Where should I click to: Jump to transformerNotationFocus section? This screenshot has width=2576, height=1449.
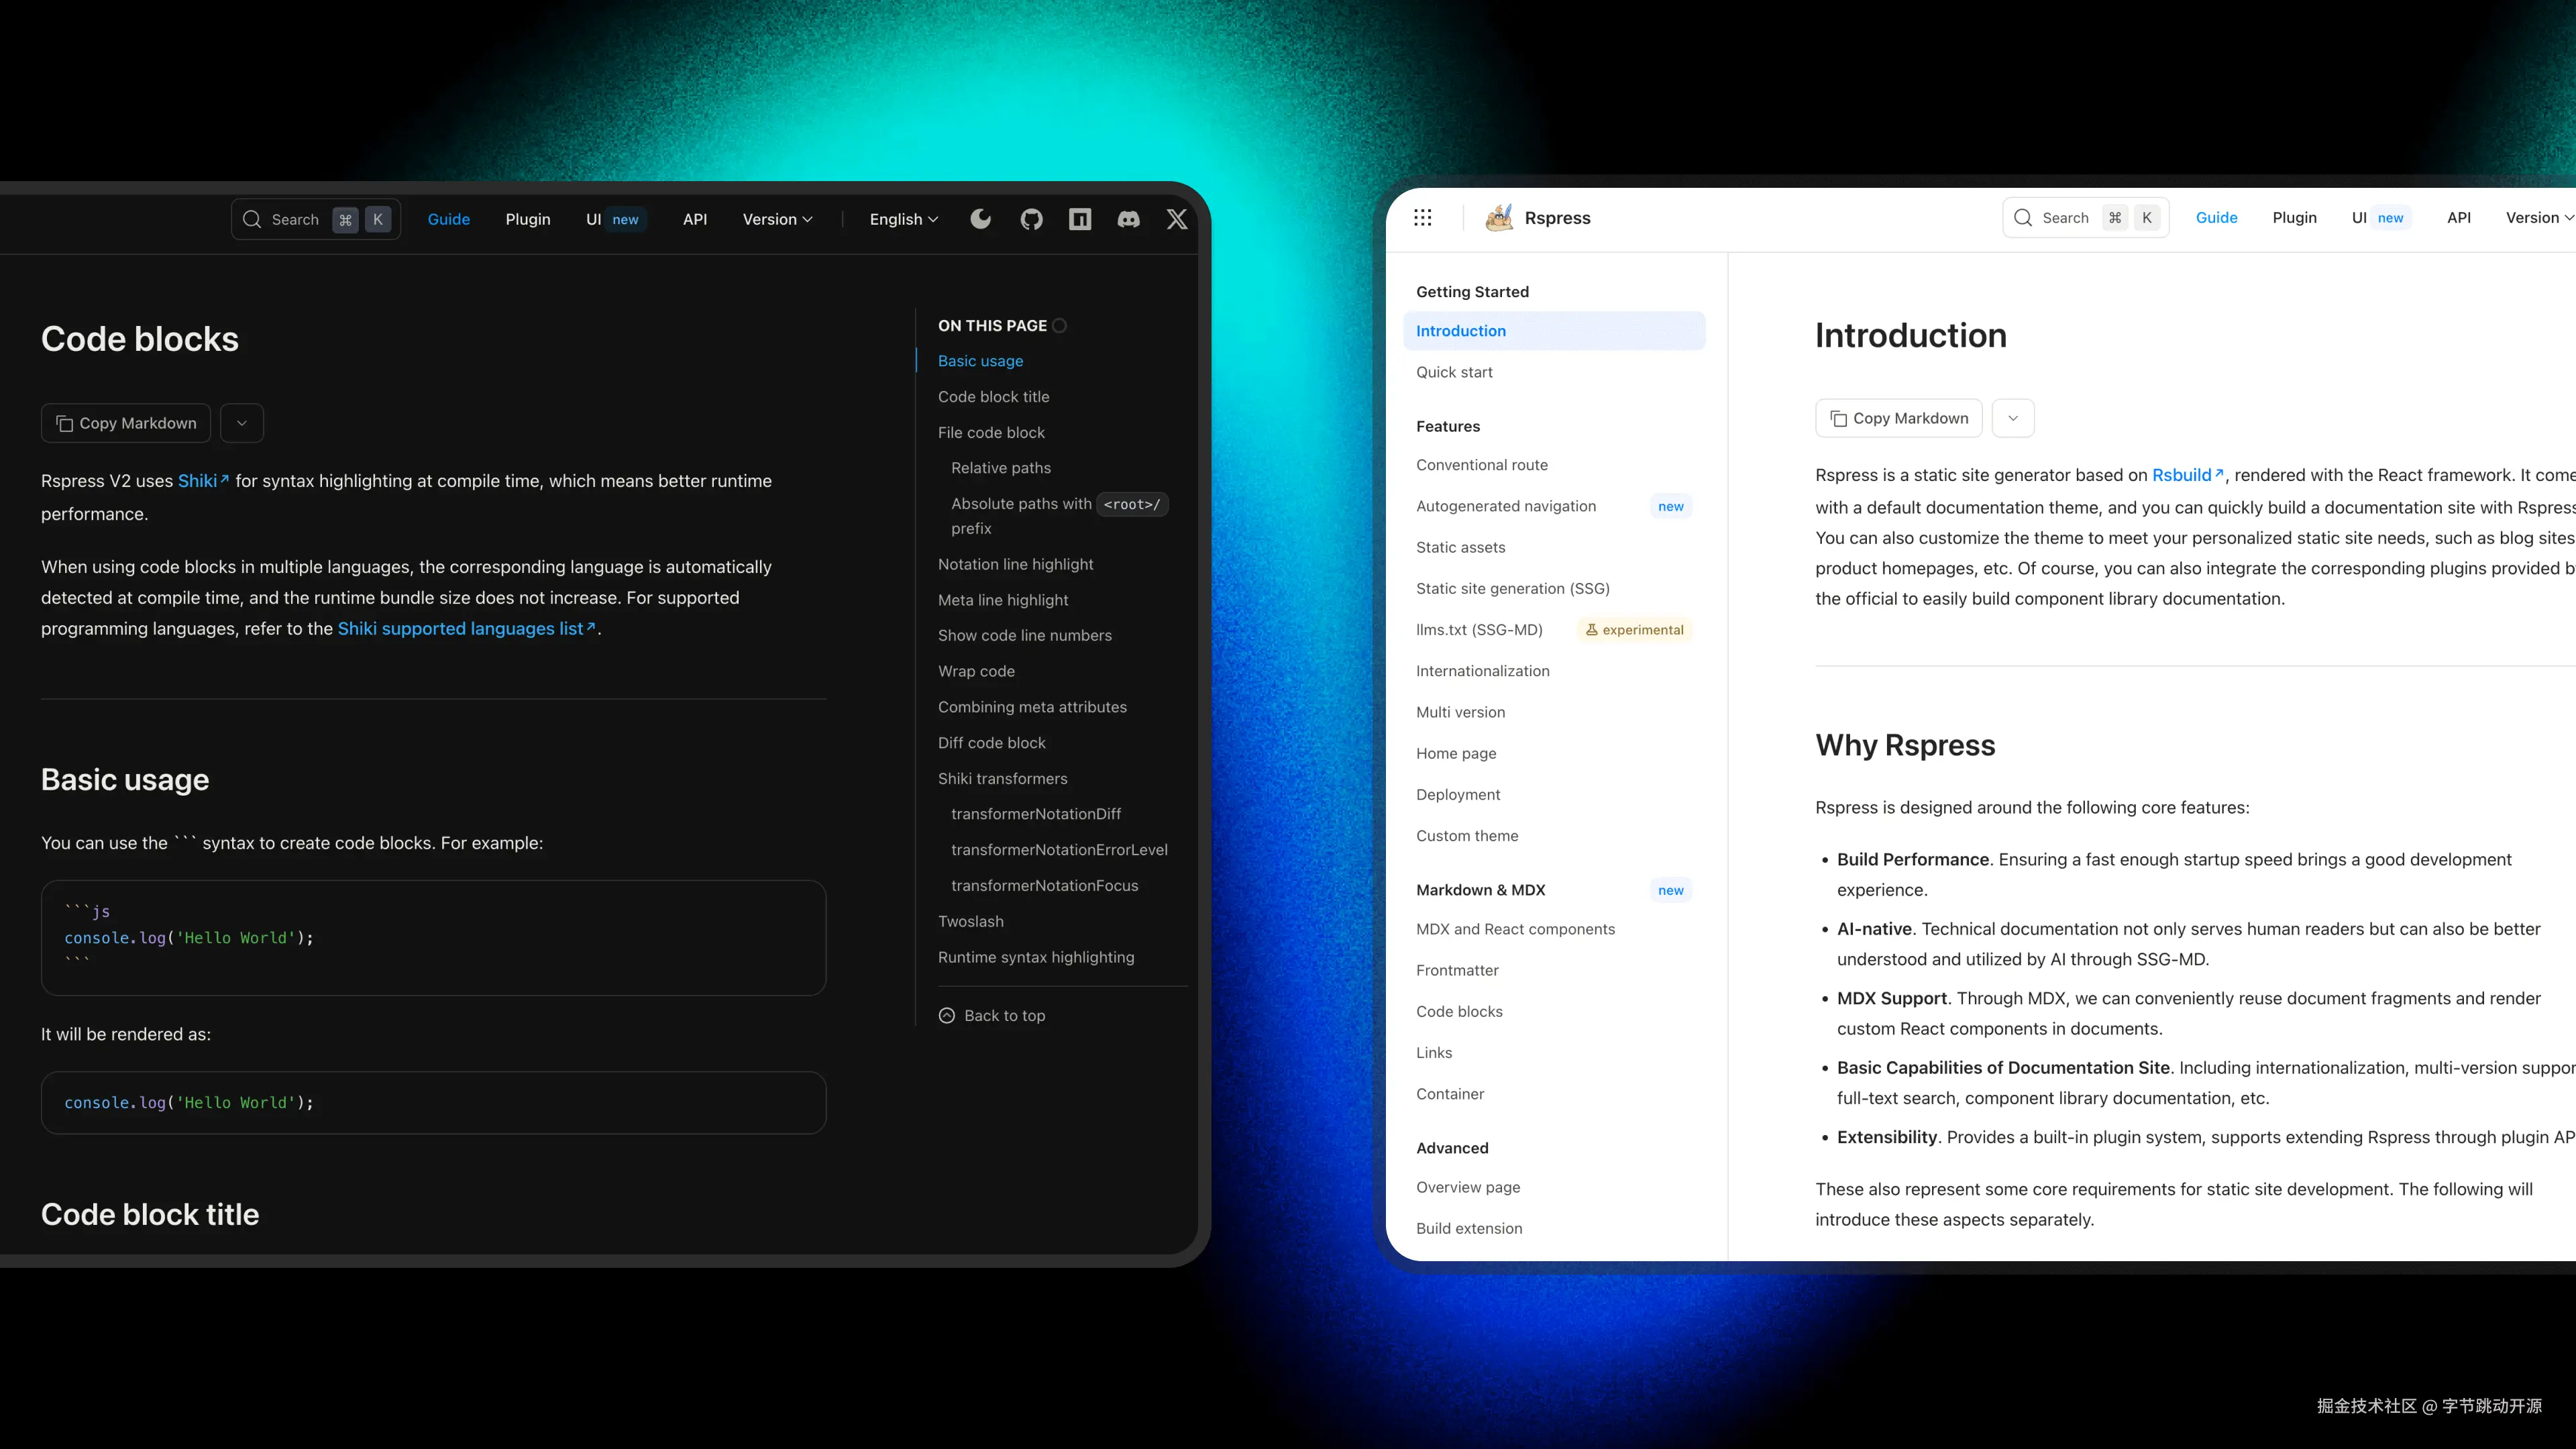(1045, 886)
